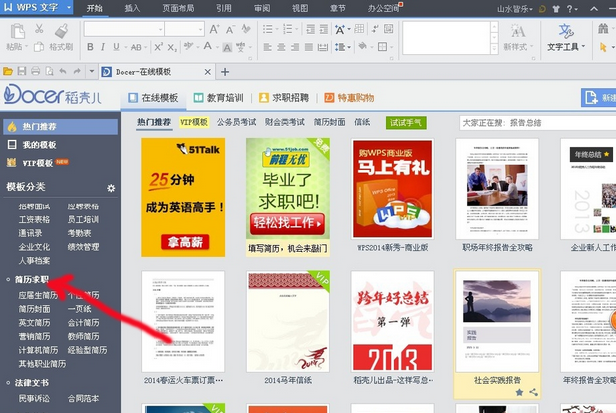Click the print preview icon
This screenshot has width=616, height=413.
tap(49, 72)
